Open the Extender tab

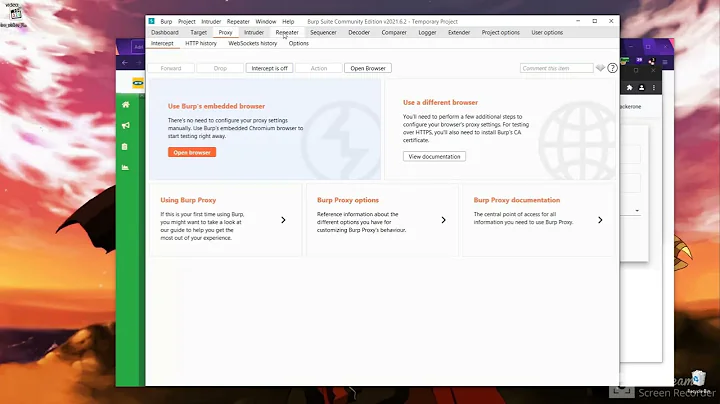(459, 33)
